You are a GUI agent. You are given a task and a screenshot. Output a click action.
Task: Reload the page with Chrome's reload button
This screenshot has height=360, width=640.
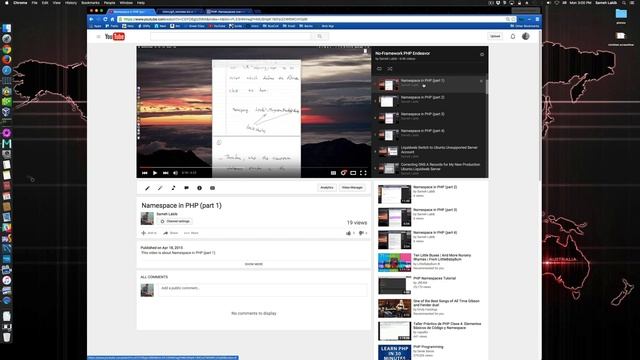click(x=105, y=19)
